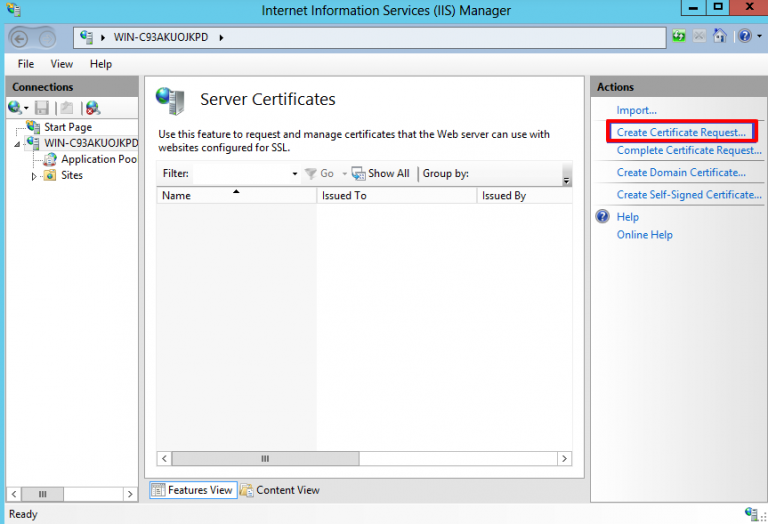Expand the Sites tree node arrow
Viewport: 768px width, 524px height.
[x=34, y=176]
